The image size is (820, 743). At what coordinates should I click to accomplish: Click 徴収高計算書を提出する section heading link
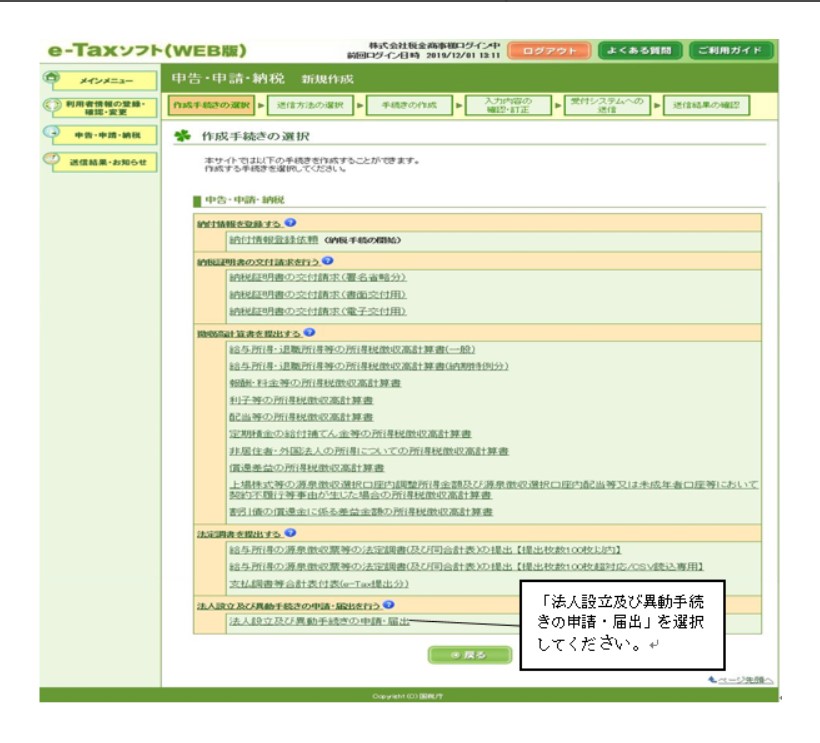coord(249,333)
